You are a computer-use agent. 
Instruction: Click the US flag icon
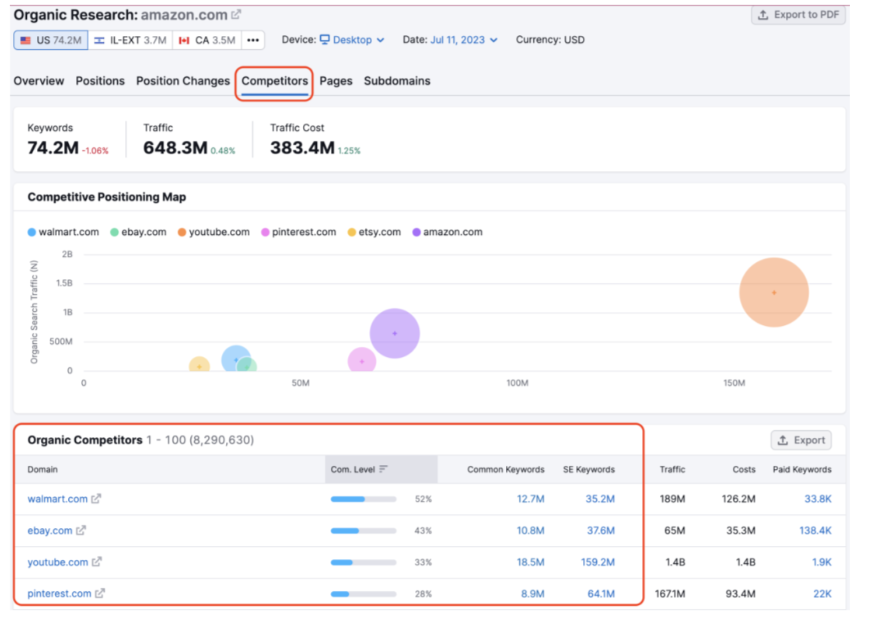[26, 40]
